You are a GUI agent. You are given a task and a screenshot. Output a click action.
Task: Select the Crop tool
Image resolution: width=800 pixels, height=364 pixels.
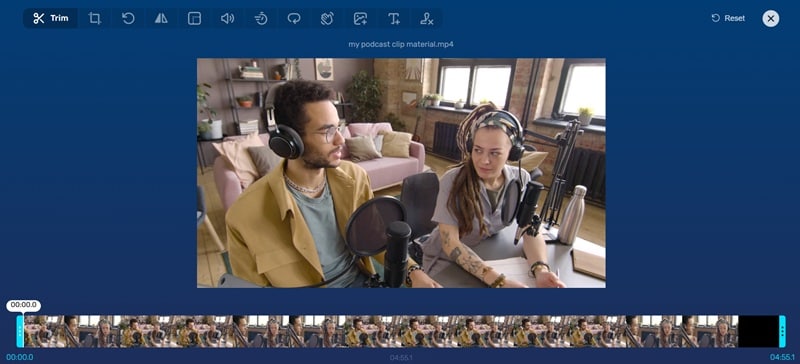click(x=94, y=18)
